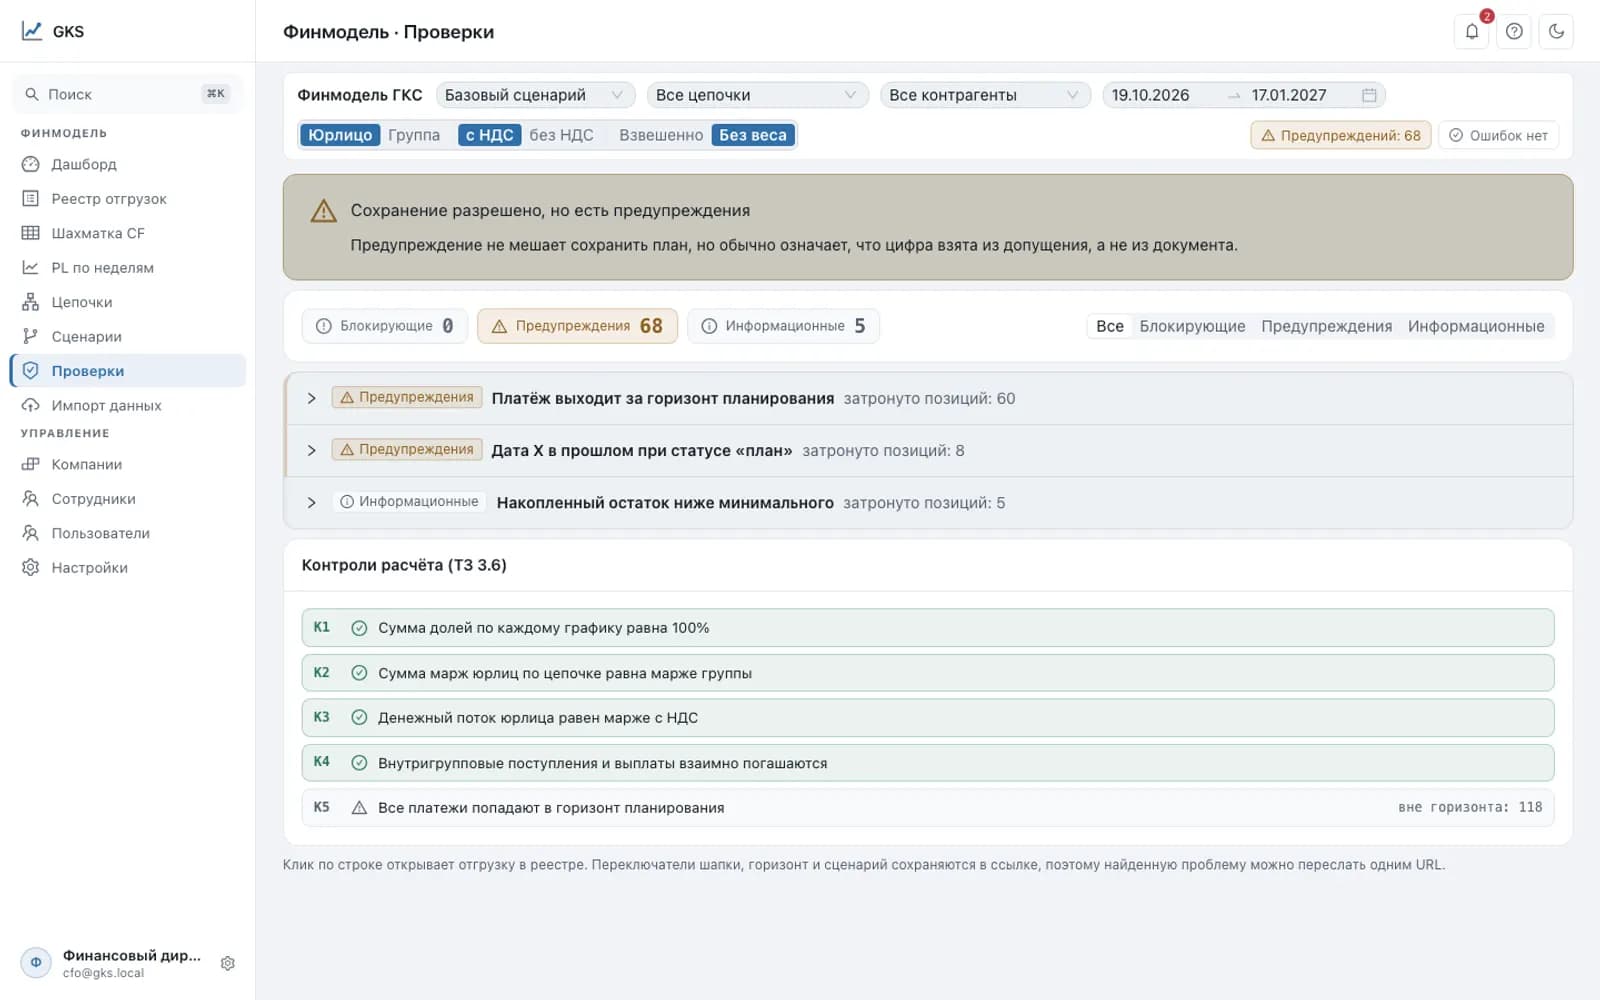
Task: Click the Цепочки hierarchy icon
Action: [31, 302]
